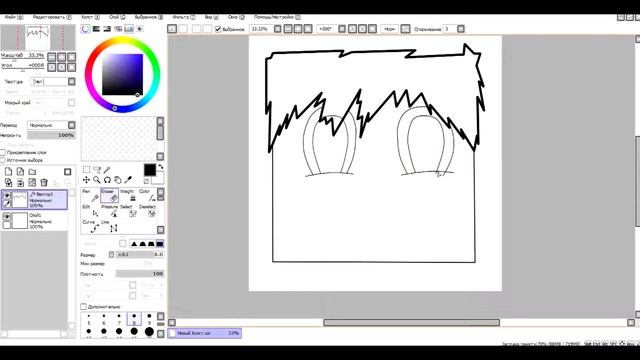This screenshot has height=360, width=640.
Task: Open the Помощь/Настройки menu
Action: pos(277,17)
